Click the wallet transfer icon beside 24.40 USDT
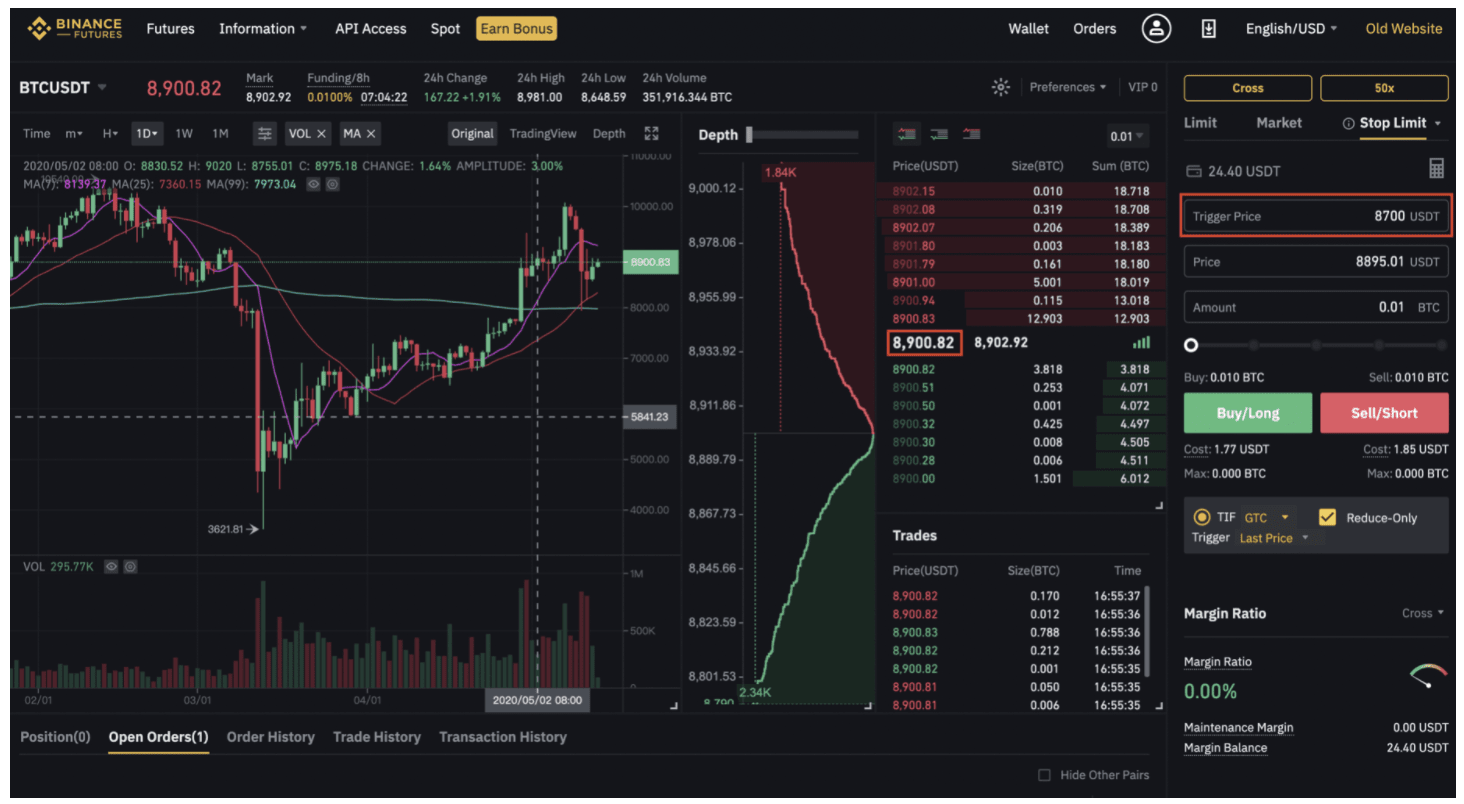Screen dimensions: 1464x804 (1193, 171)
